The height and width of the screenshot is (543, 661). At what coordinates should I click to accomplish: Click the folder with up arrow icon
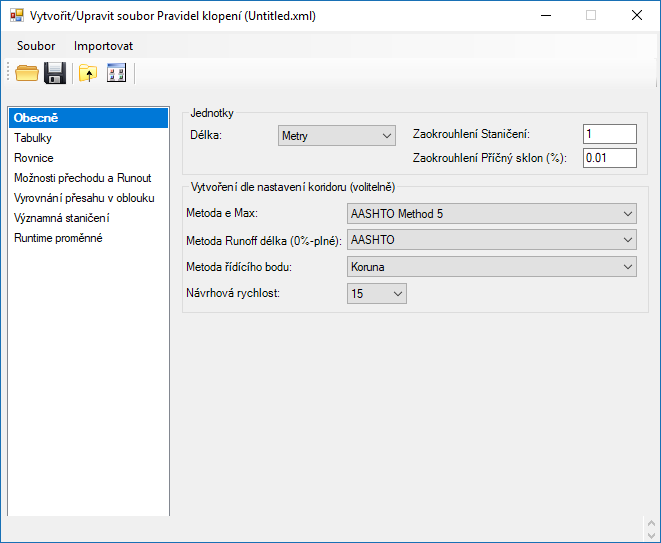(x=88, y=73)
